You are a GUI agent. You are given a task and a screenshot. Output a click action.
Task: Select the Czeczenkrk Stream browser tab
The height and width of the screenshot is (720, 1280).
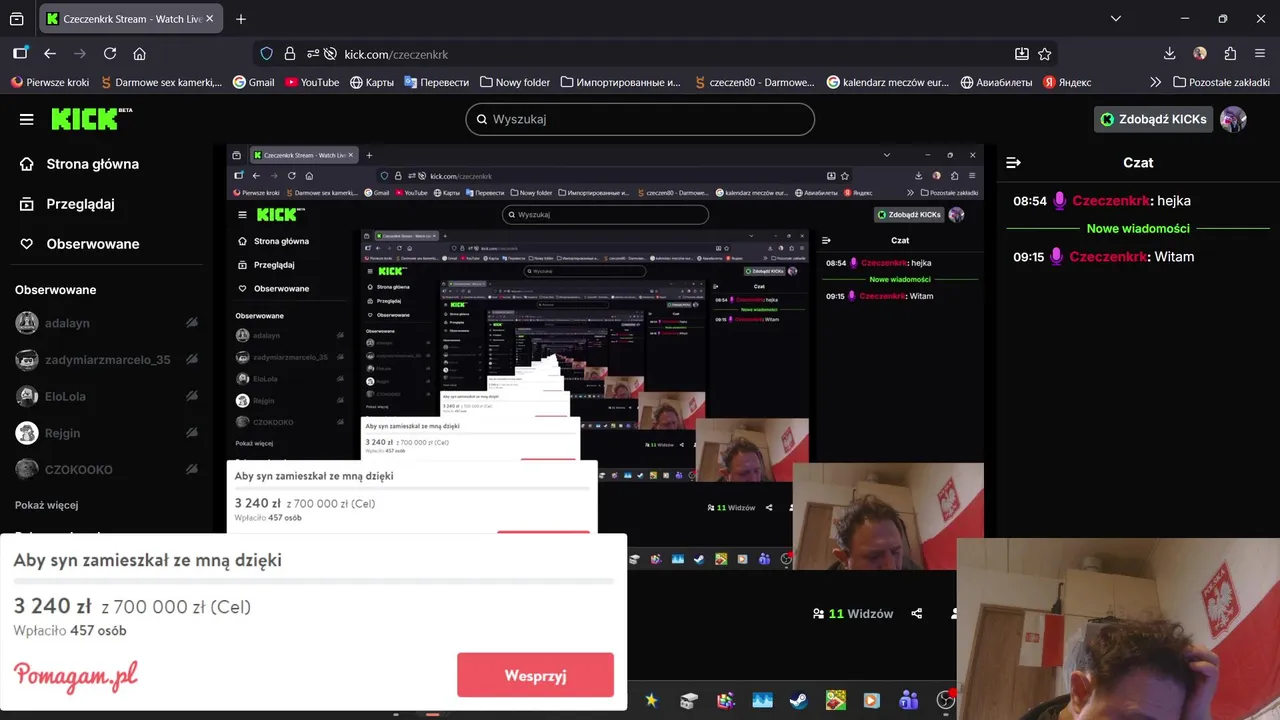[130, 19]
